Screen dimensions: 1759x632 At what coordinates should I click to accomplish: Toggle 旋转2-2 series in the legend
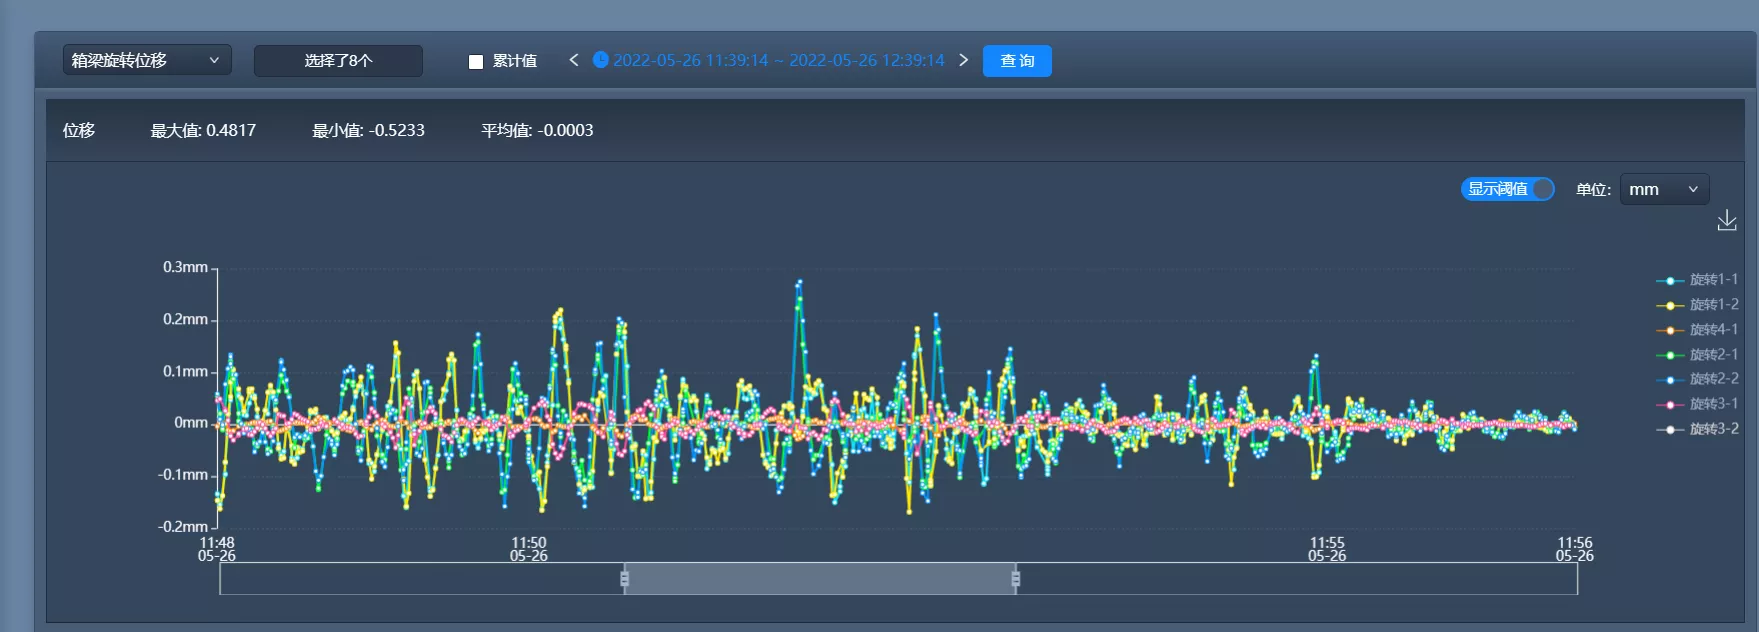1698,379
